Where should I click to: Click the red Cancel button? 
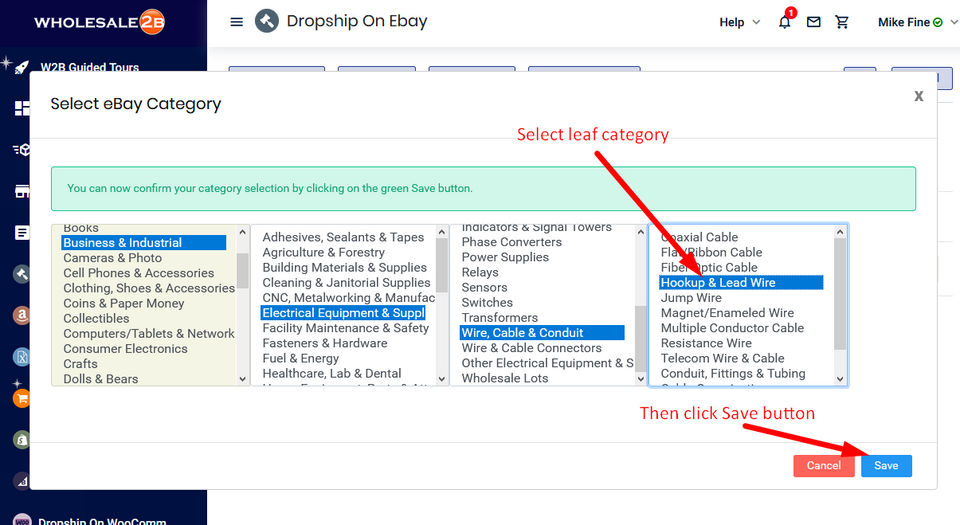point(823,466)
